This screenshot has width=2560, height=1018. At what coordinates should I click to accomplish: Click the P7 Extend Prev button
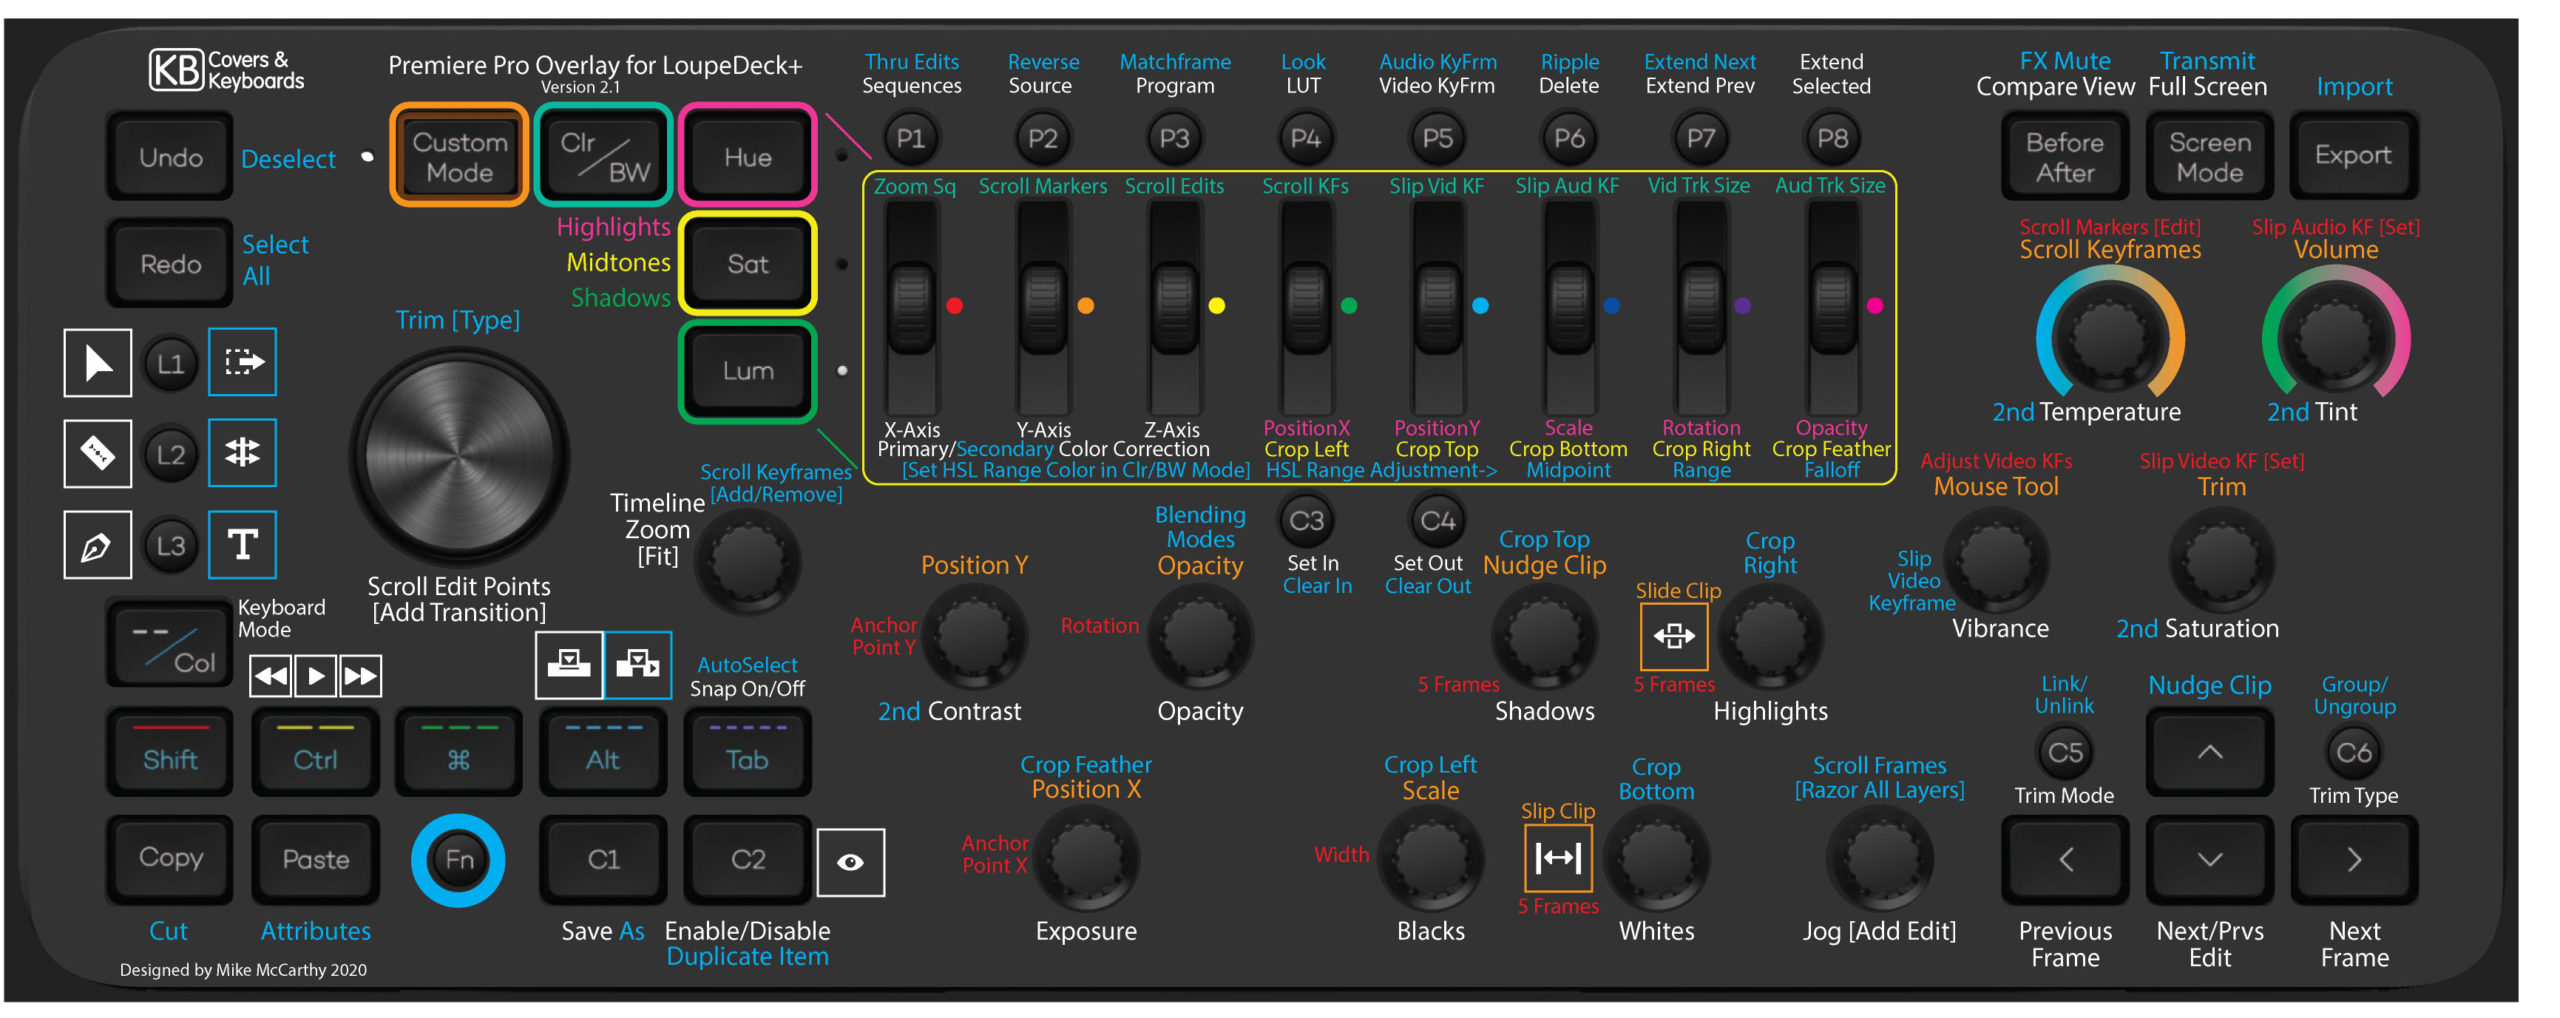(x=1701, y=138)
